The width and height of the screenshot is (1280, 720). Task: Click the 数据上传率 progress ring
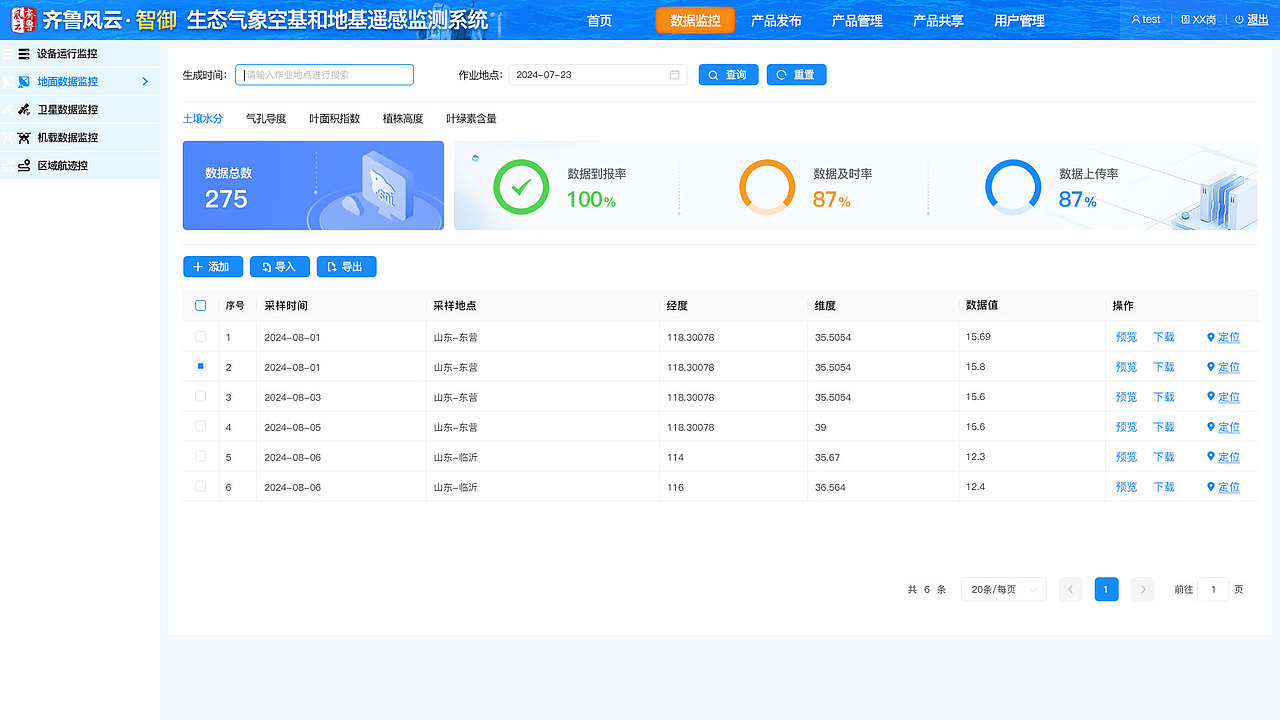pos(1013,186)
